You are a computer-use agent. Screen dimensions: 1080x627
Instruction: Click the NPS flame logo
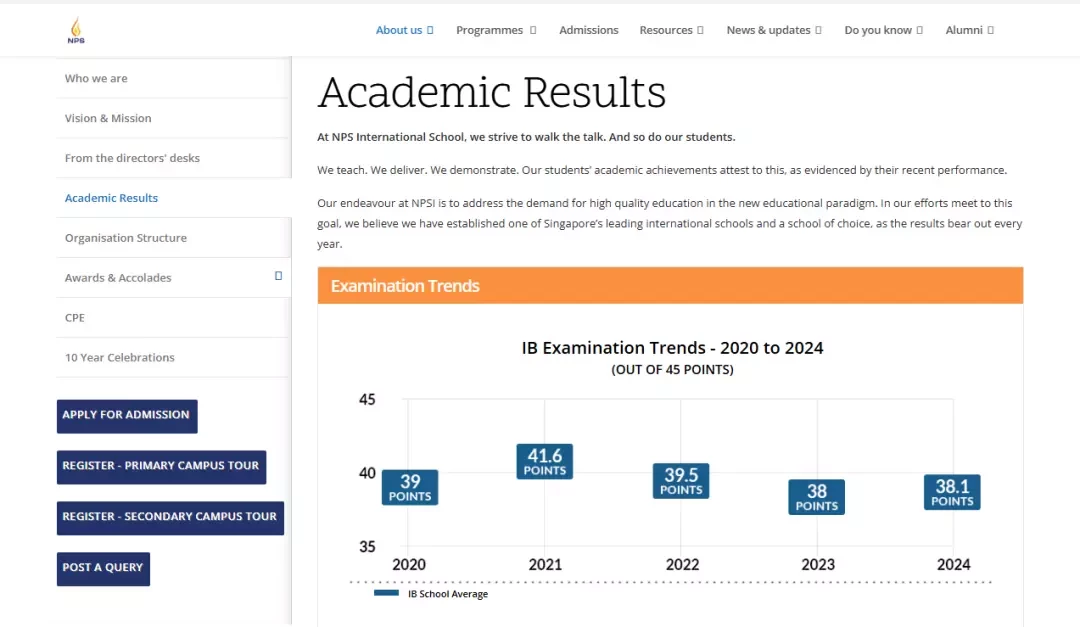[x=76, y=30]
